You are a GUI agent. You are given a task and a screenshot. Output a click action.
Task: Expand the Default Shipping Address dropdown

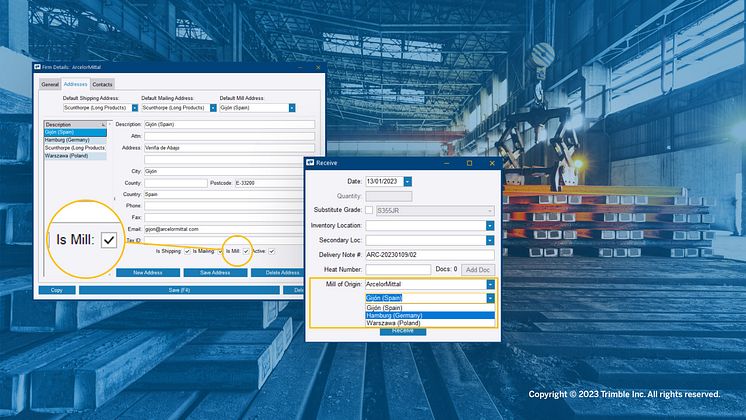coord(135,108)
